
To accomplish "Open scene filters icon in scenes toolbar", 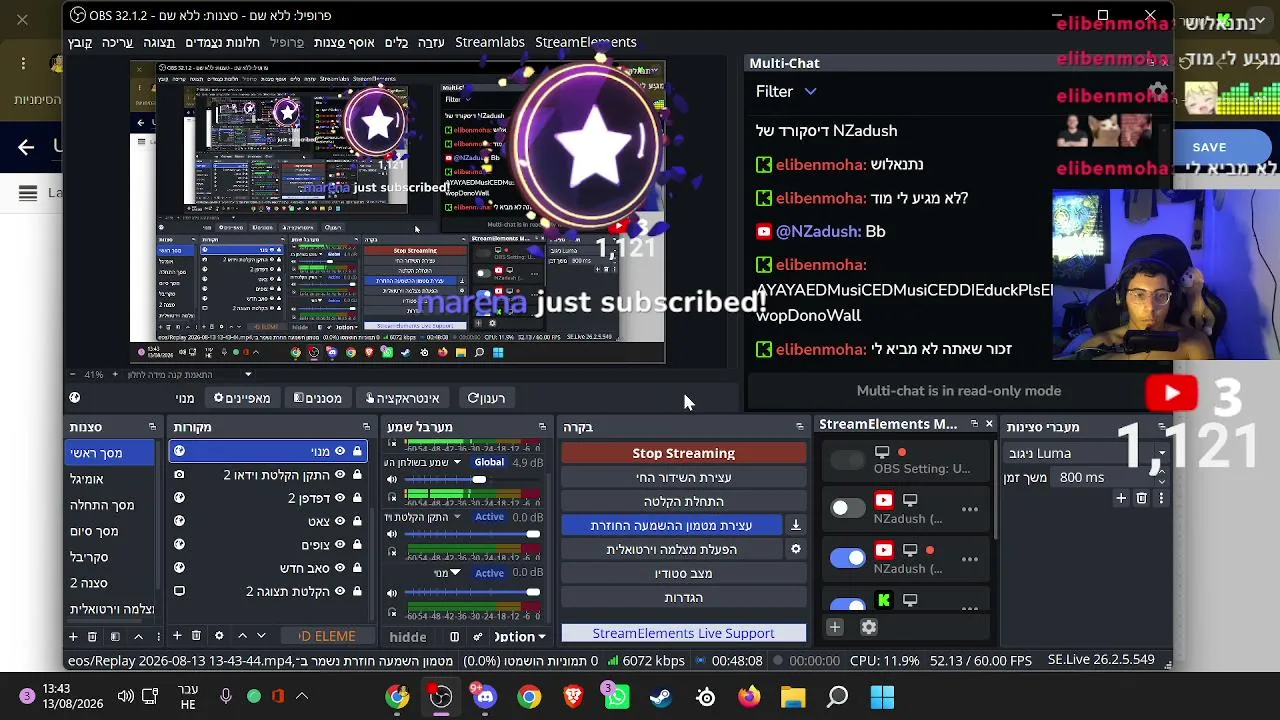I will 115,636.
